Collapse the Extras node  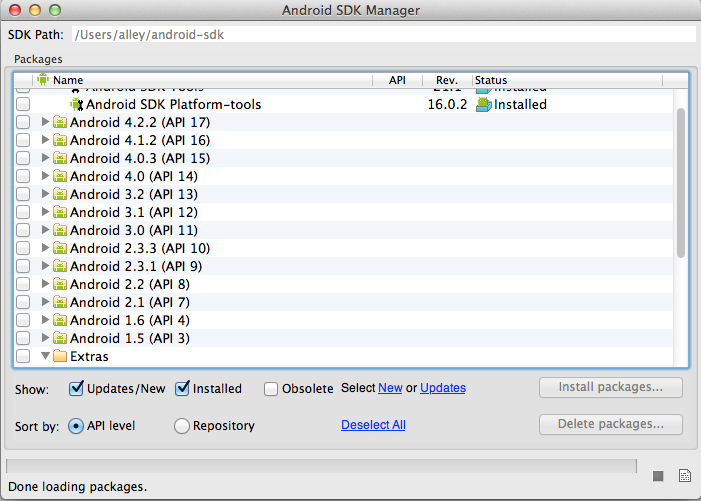point(45,356)
